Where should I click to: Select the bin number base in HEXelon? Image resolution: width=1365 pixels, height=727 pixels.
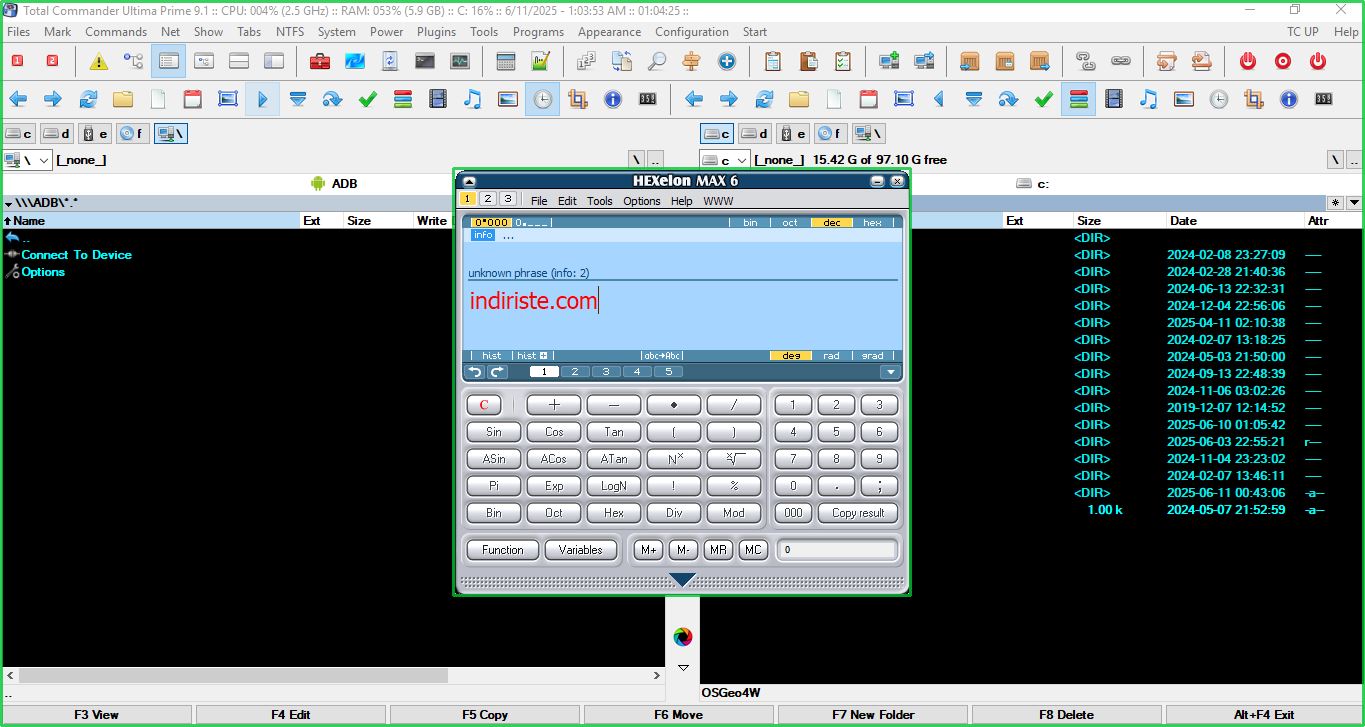click(x=750, y=223)
